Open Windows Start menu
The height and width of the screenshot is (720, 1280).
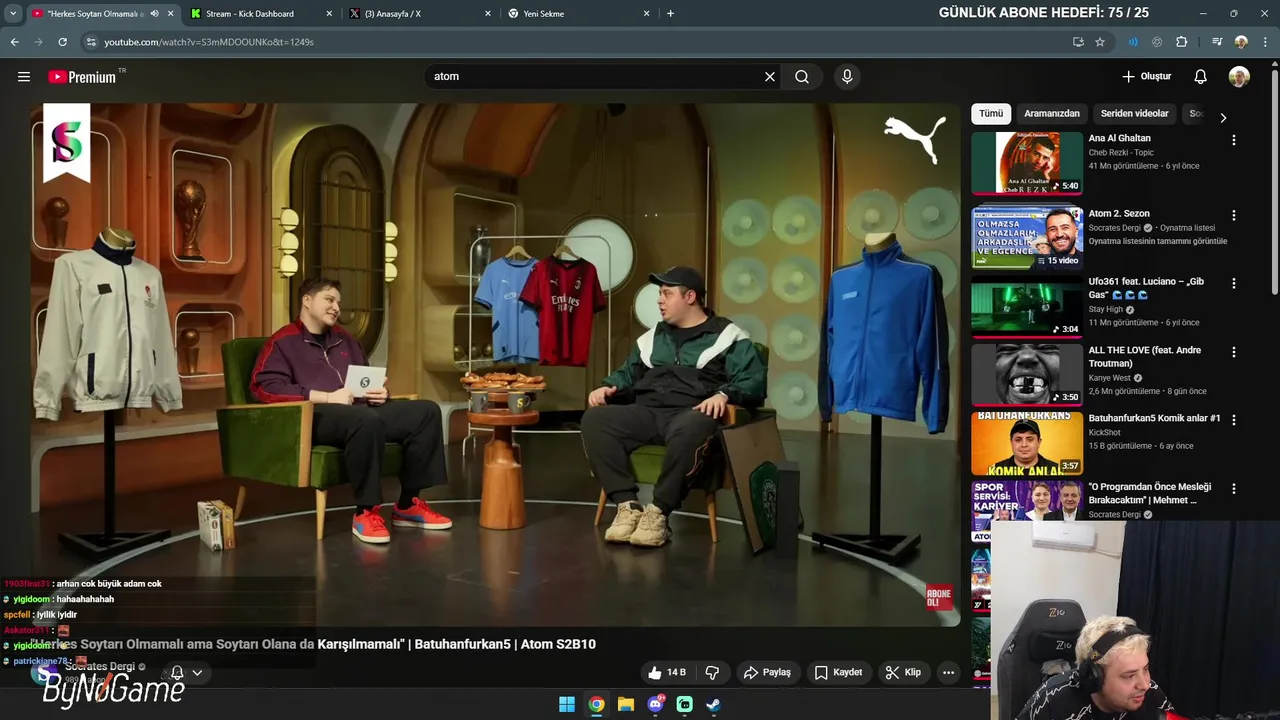point(567,704)
